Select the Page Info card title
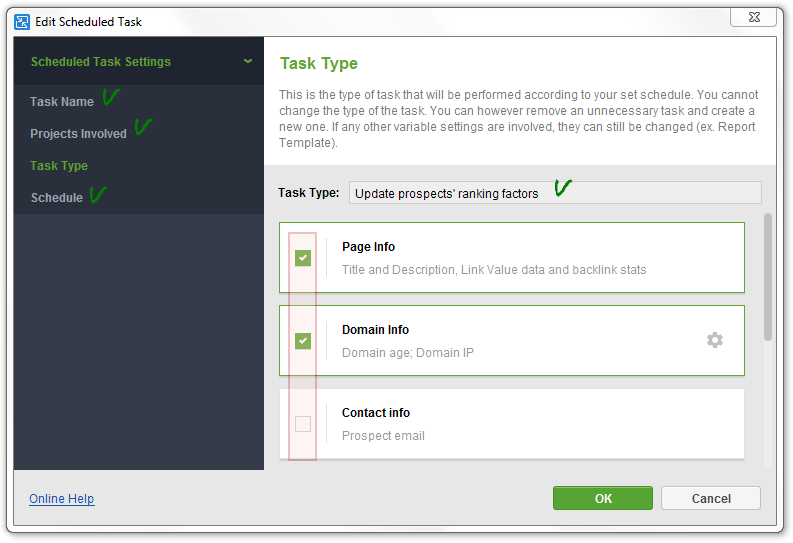The width and height of the screenshot is (793, 543). tap(368, 247)
